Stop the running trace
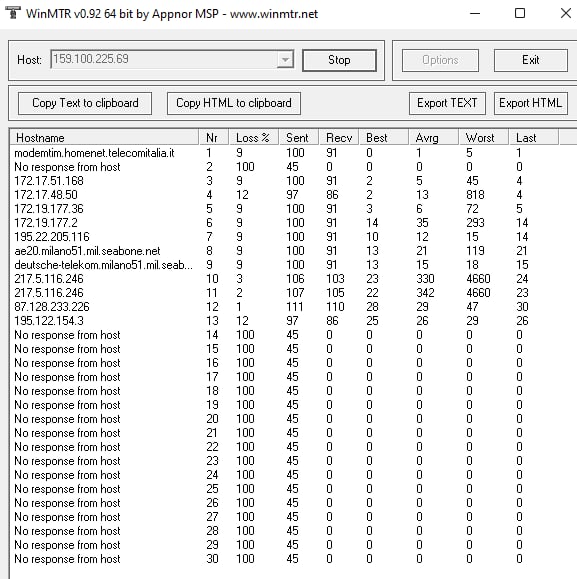This screenshot has height=579, width=577. click(339, 60)
